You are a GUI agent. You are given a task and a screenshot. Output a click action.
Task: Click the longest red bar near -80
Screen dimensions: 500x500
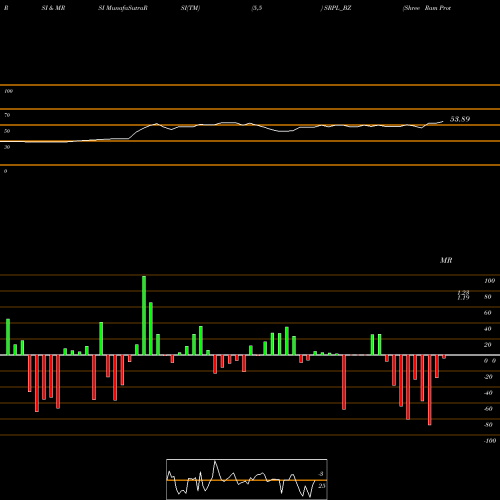point(430,390)
